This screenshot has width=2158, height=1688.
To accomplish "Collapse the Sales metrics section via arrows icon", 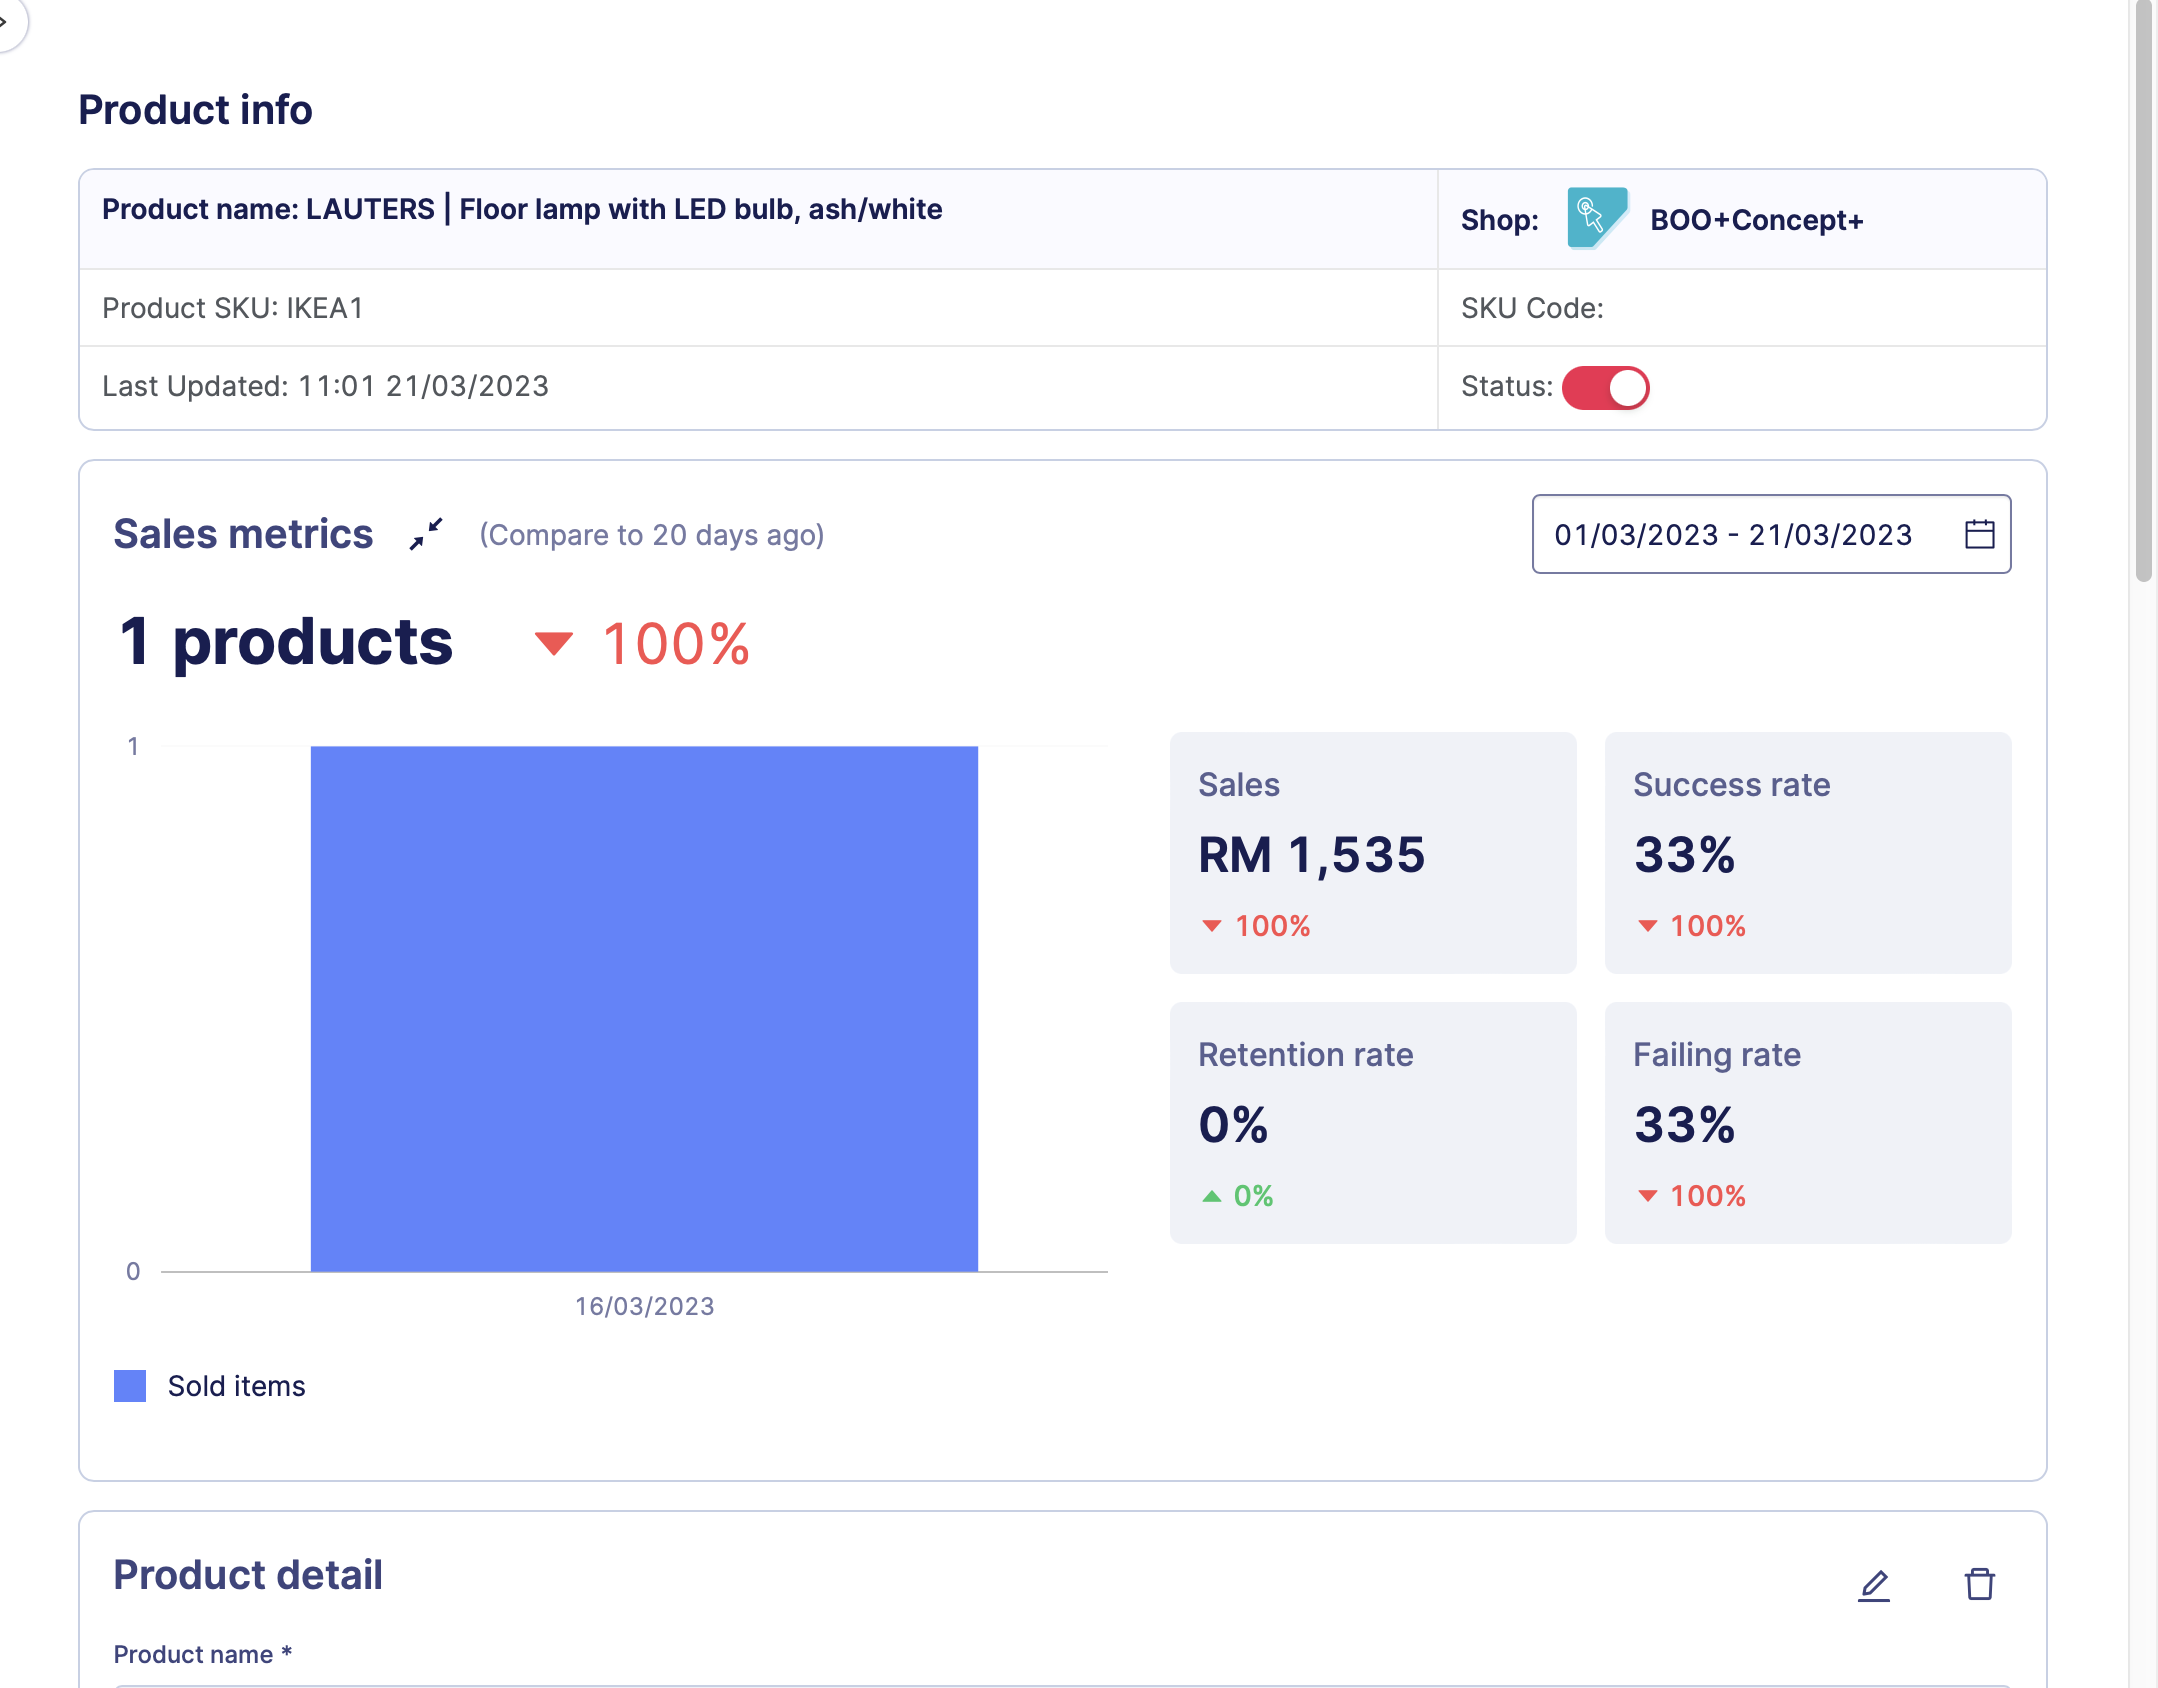I will [x=426, y=534].
